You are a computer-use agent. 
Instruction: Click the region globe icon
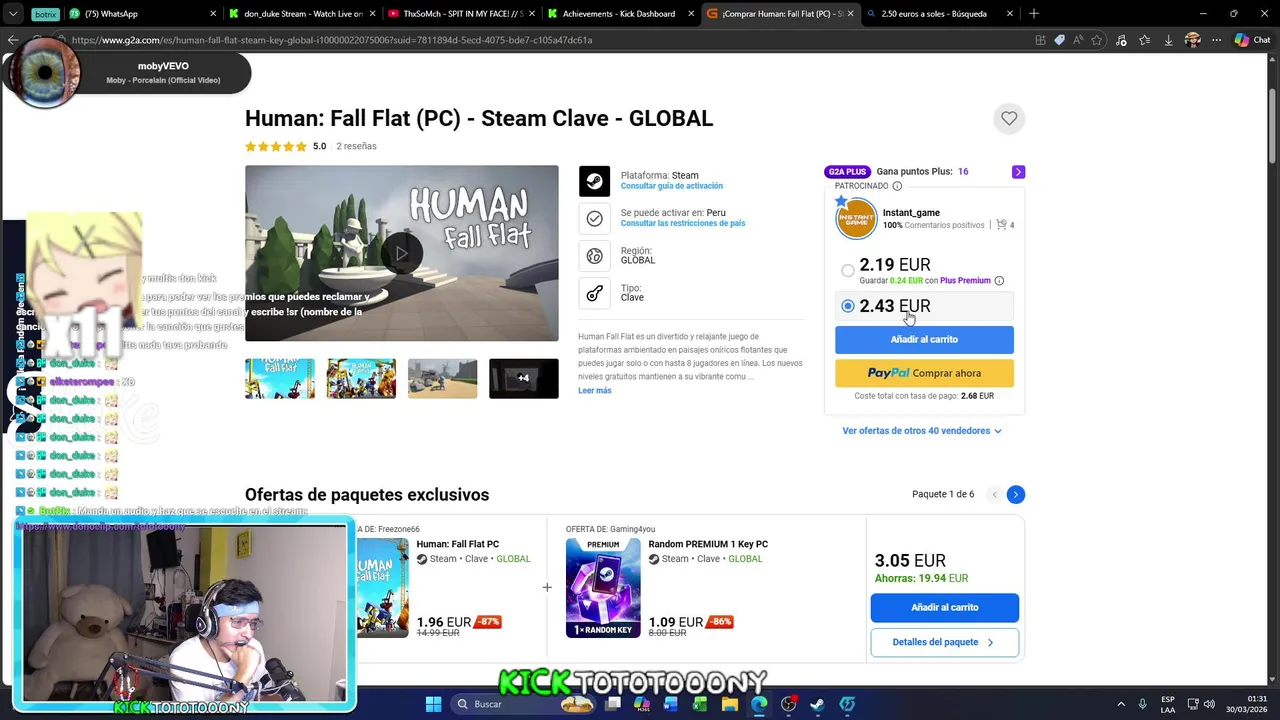click(x=594, y=256)
